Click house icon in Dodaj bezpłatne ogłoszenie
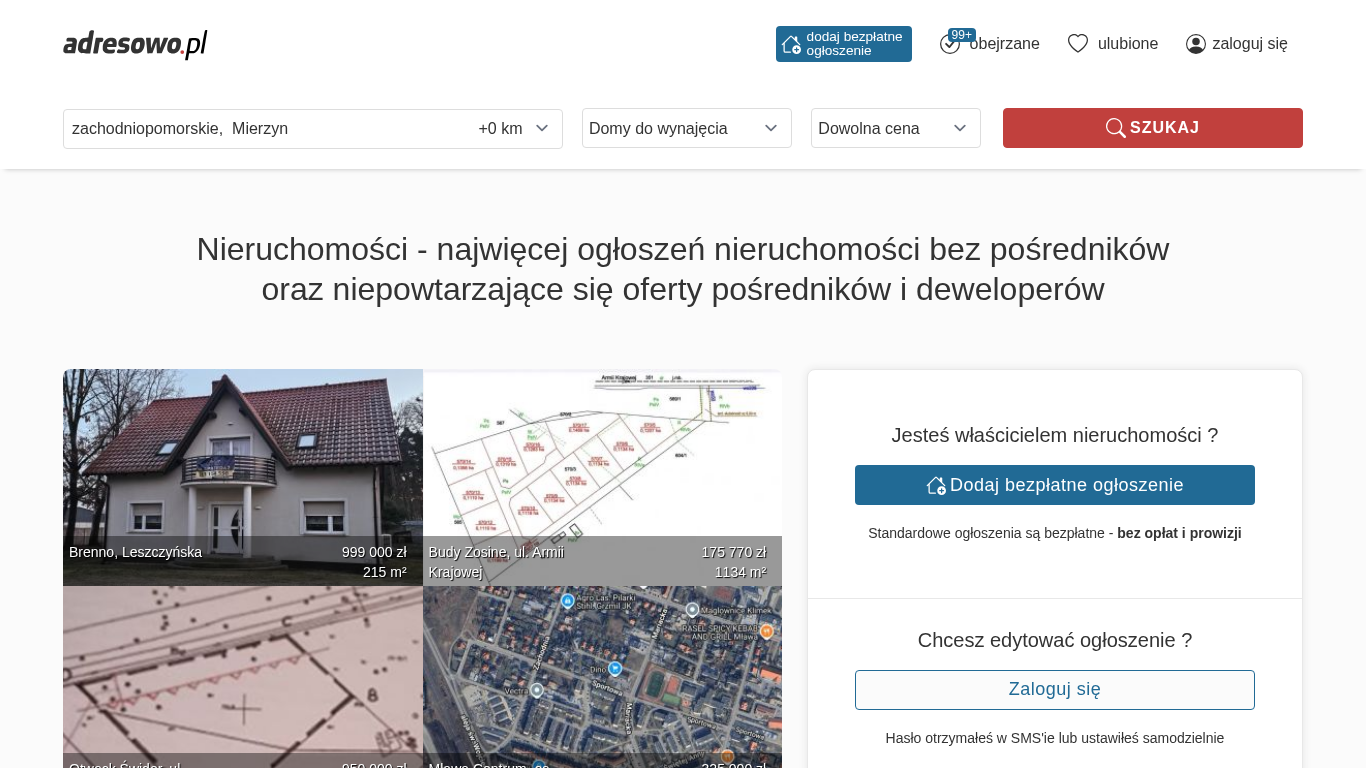This screenshot has height=768, width=1366. (x=936, y=485)
